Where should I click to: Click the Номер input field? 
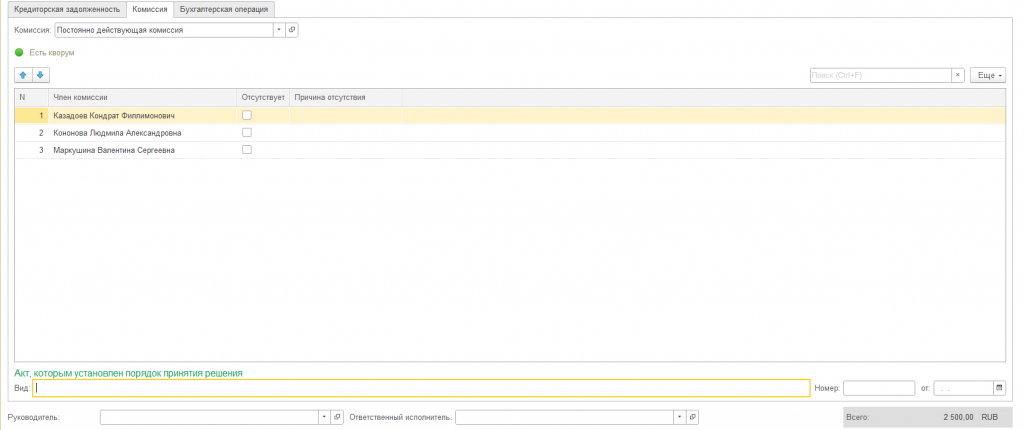coord(879,388)
